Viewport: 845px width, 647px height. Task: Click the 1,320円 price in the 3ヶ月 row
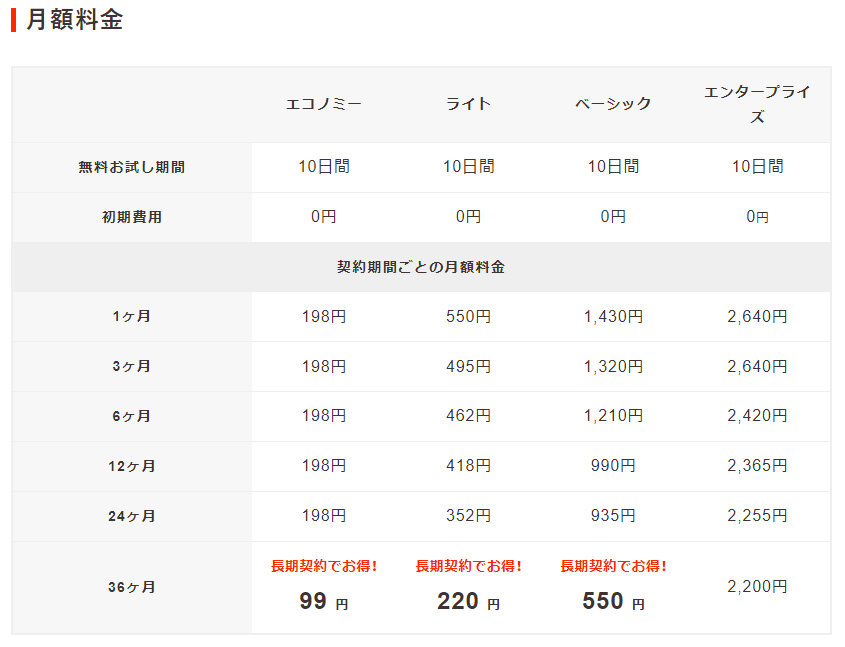coord(613,367)
